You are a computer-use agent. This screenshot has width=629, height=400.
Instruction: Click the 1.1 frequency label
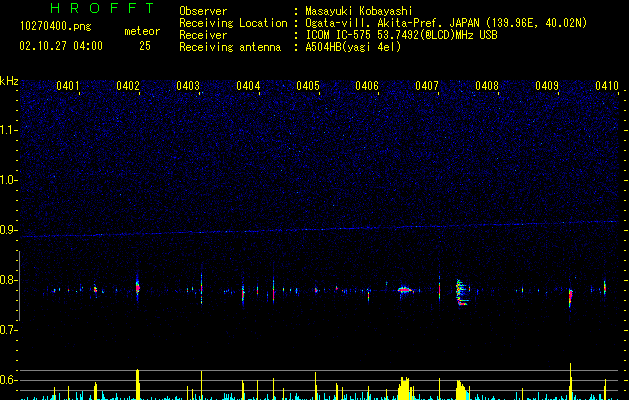coord(8,130)
